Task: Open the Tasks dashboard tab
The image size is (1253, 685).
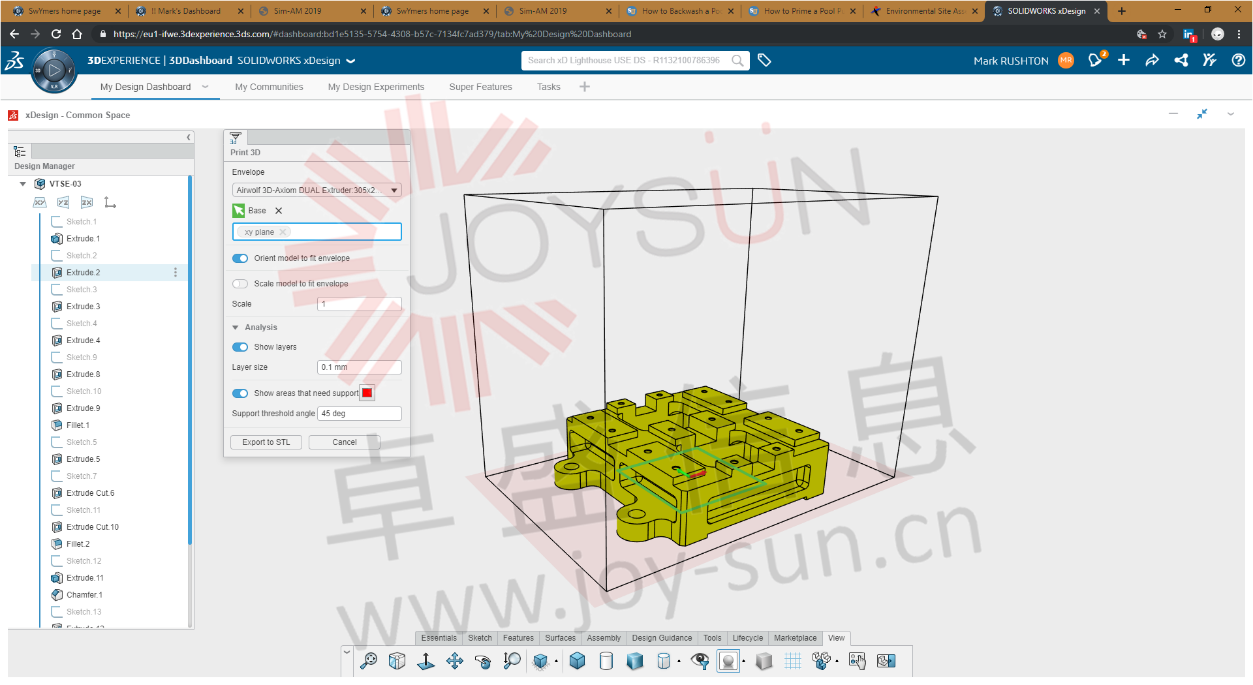Action: [x=548, y=87]
